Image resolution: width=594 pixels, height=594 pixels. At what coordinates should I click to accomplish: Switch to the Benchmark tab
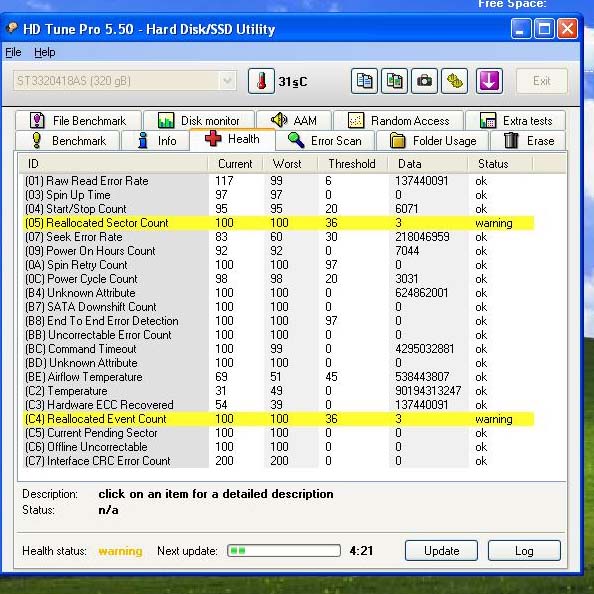tap(68, 141)
